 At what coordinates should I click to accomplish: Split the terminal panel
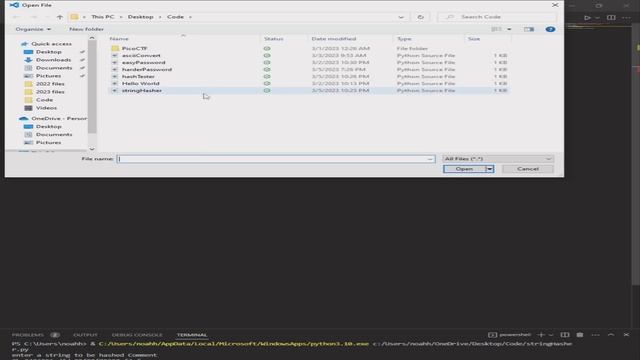tap(564, 335)
